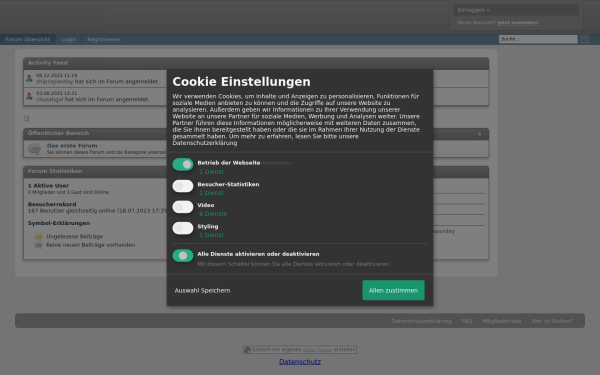
Task: Toggle Alle Dienste aktivieren oder deaktivieren switch
Action: 183,256
